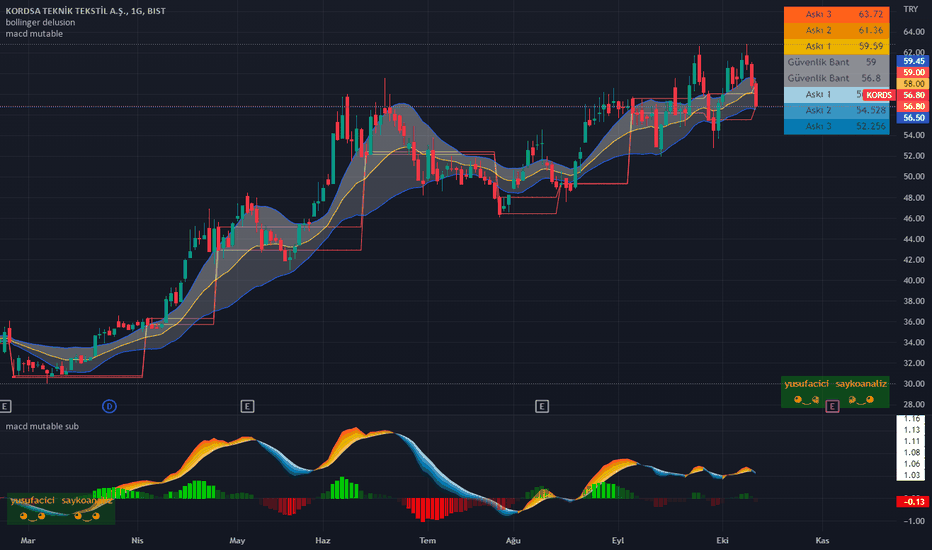This screenshot has width=932, height=550.
Task: Click the May label on the time axis
Action: tap(237, 540)
